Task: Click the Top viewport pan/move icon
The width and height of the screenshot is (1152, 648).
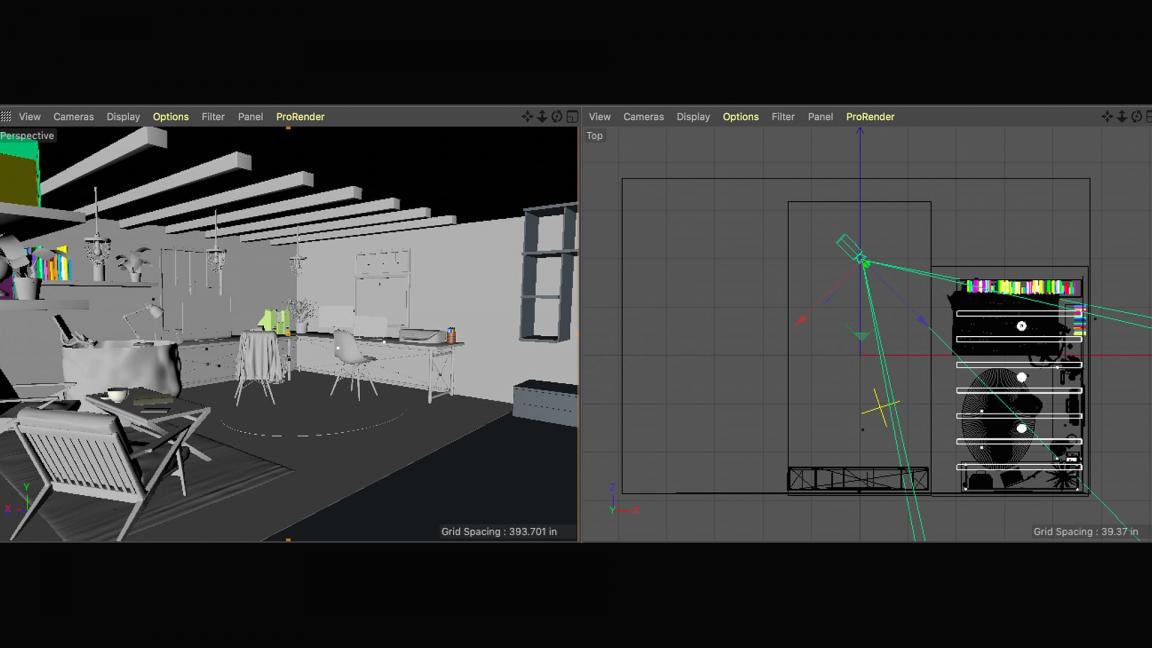Action: click(x=1107, y=116)
